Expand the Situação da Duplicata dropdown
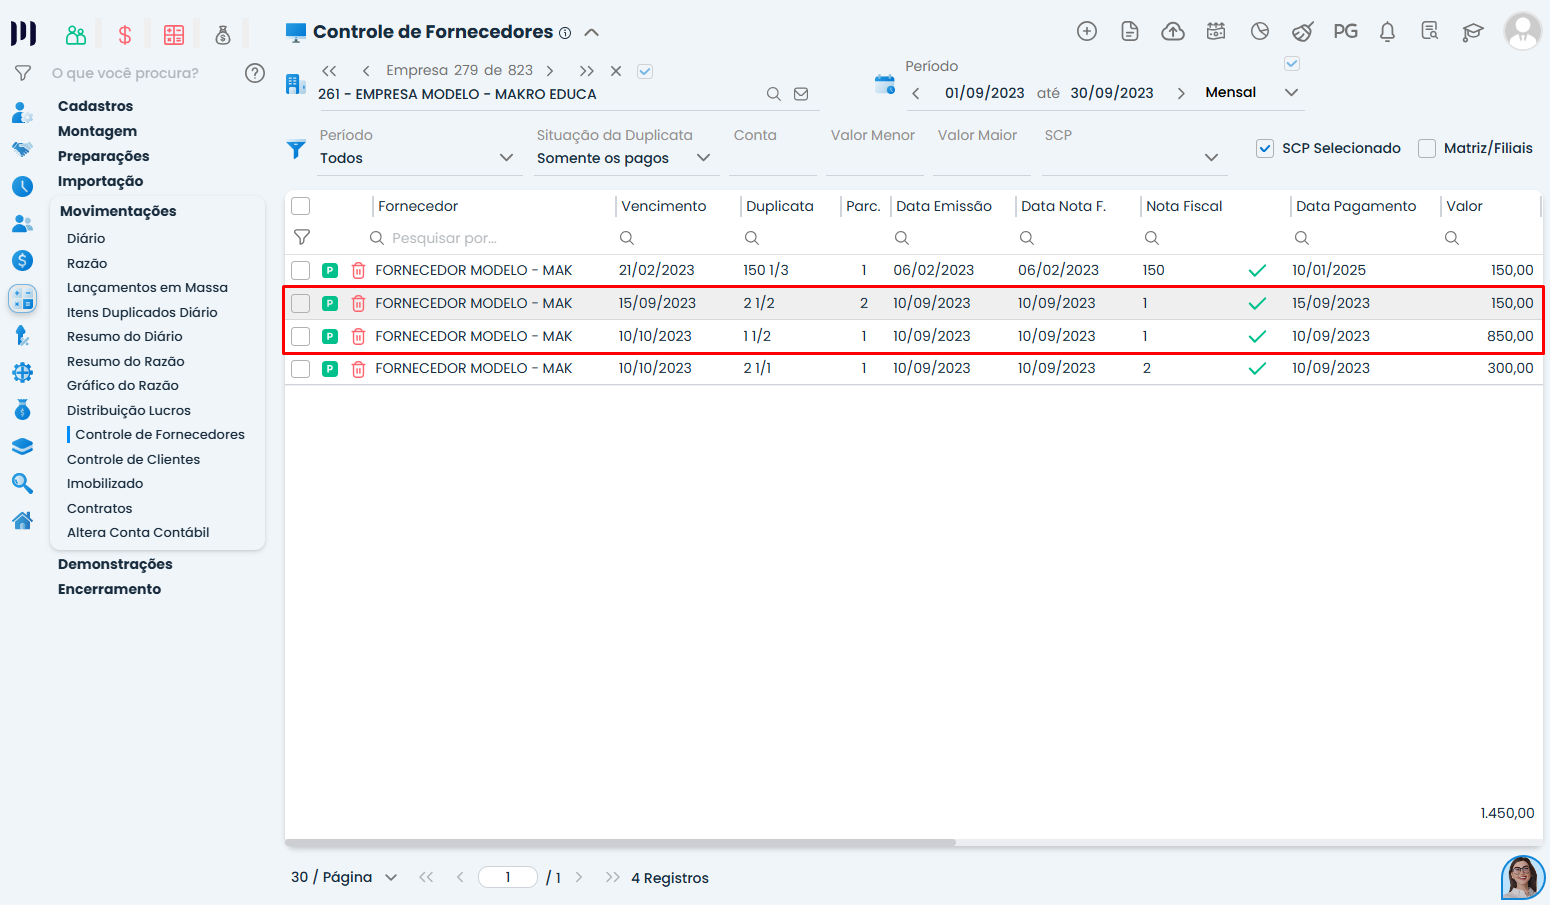Screen dimensions: 1550x905 [x=703, y=158]
